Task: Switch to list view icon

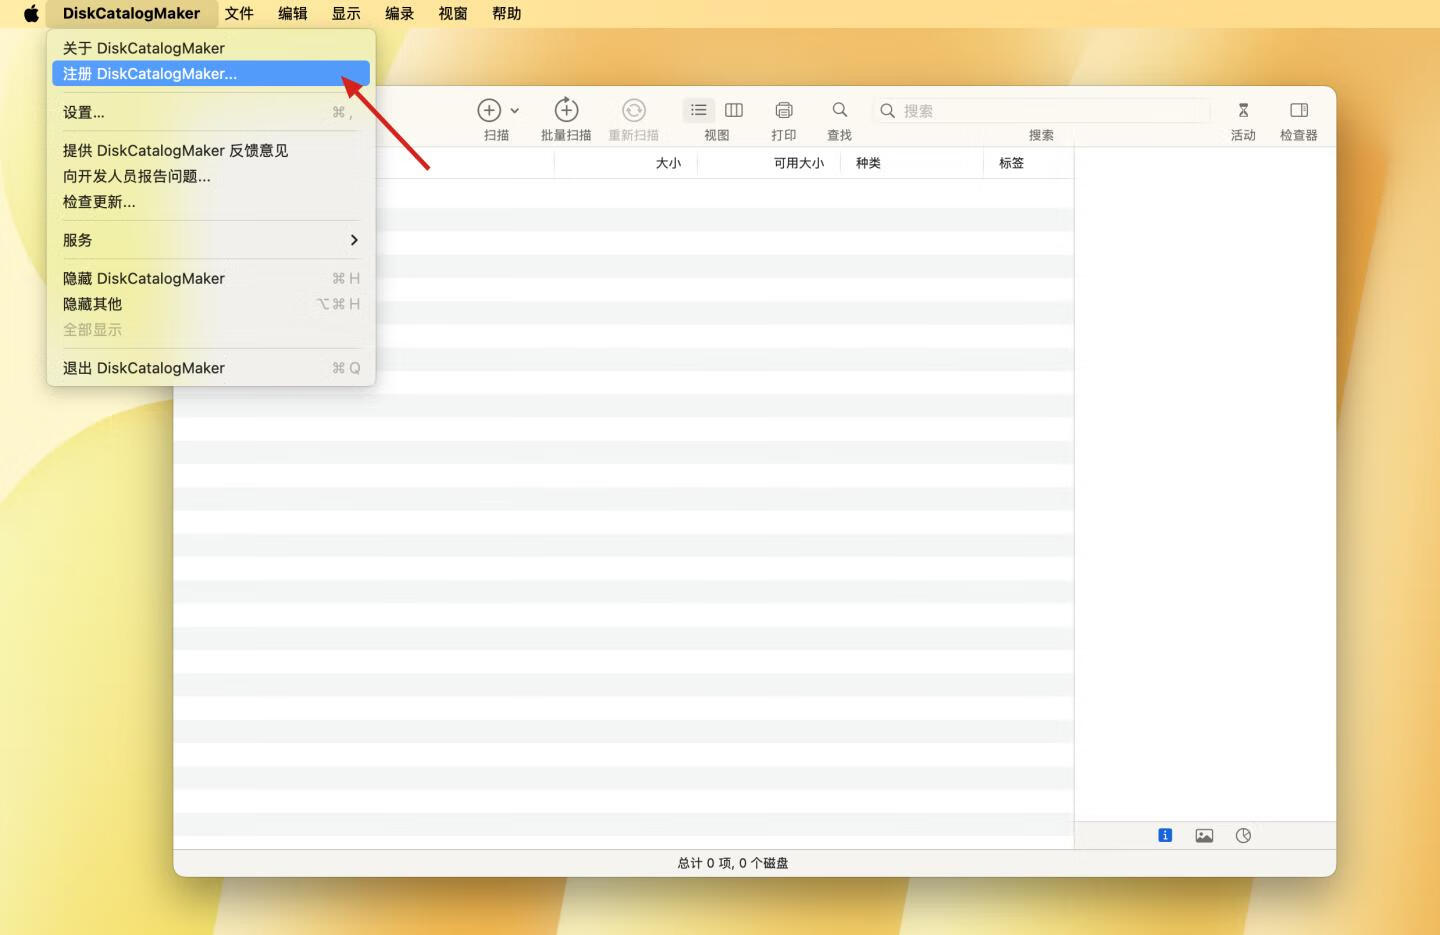Action: (699, 110)
